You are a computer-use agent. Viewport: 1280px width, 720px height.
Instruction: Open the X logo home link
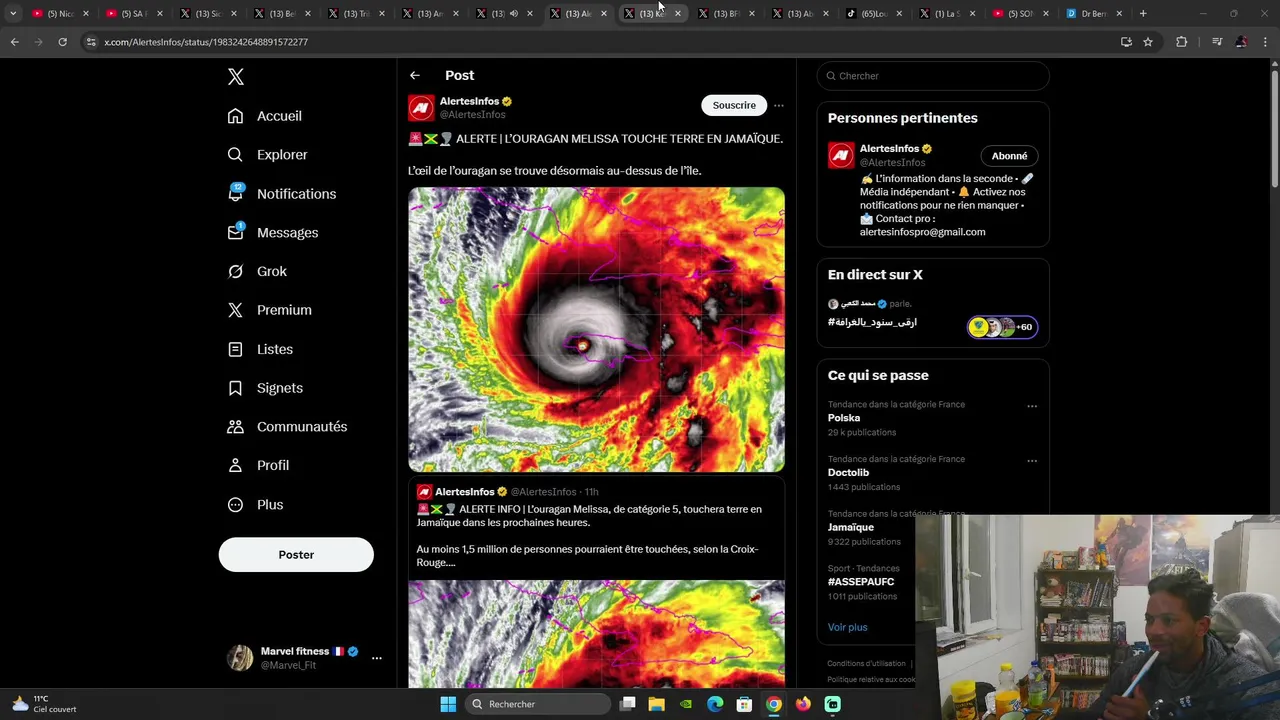(236, 77)
